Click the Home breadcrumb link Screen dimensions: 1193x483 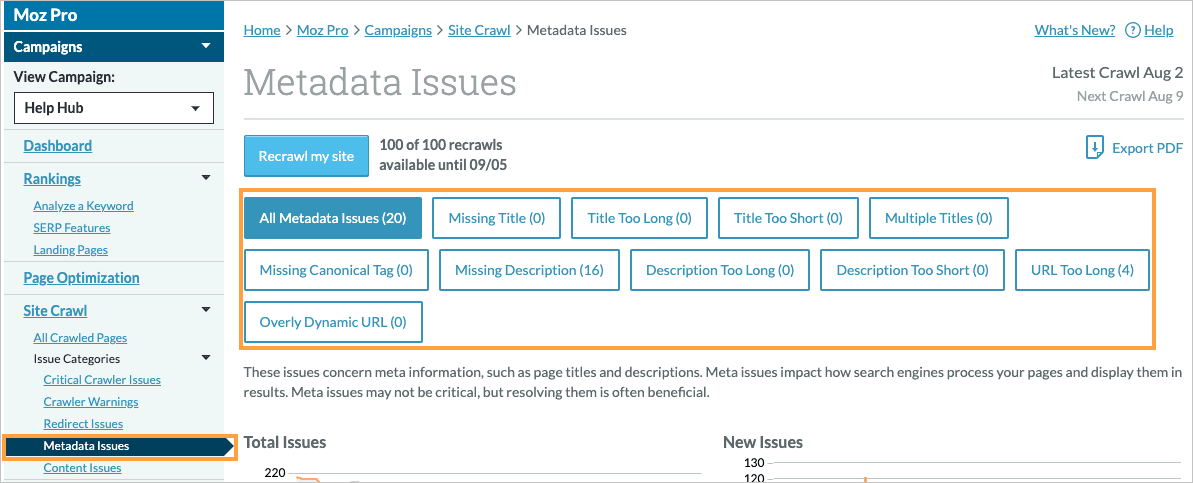point(262,30)
